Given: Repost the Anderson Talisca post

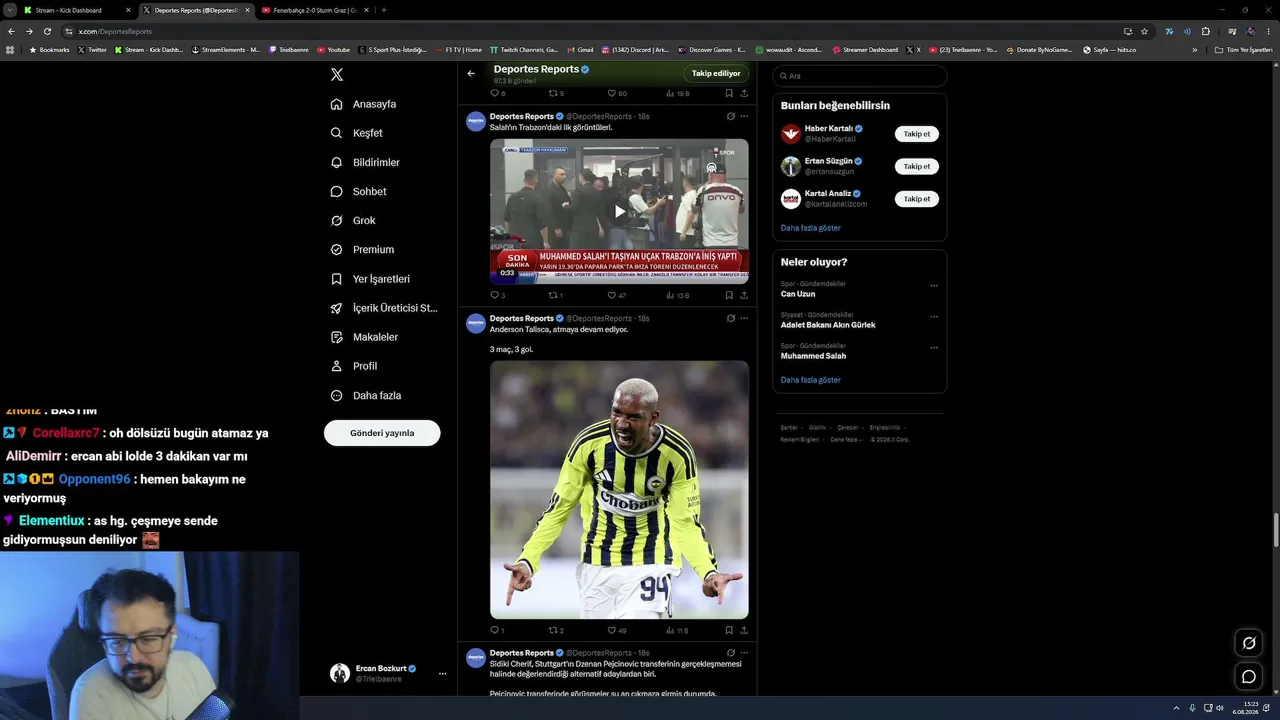Looking at the screenshot, I should (x=553, y=630).
